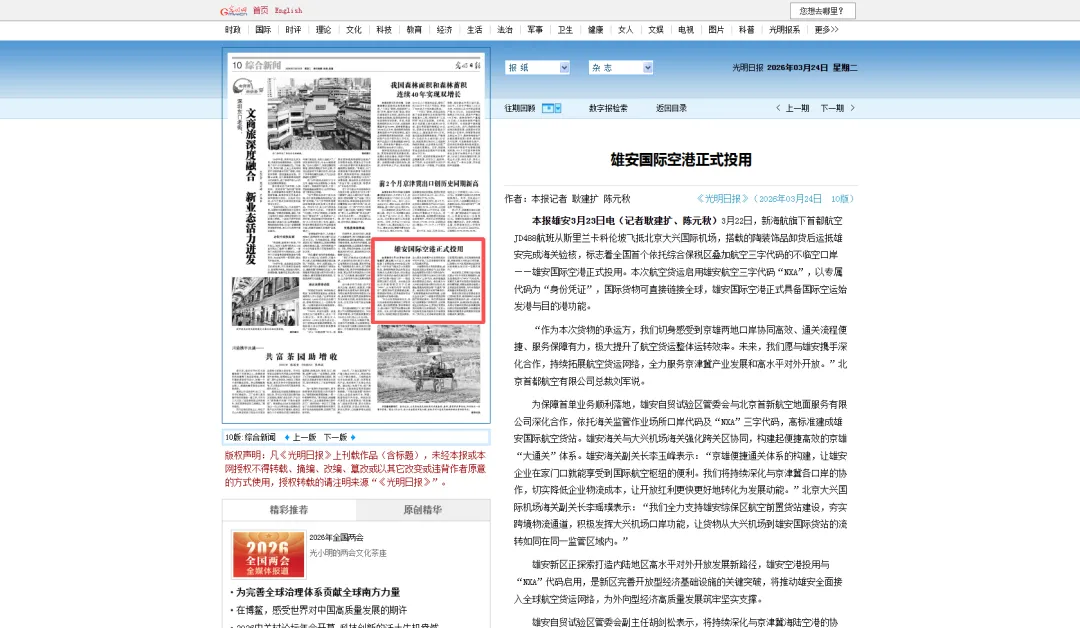
Task: Open the 2026全国两会 banner image
Action: [x=268, y=554]
